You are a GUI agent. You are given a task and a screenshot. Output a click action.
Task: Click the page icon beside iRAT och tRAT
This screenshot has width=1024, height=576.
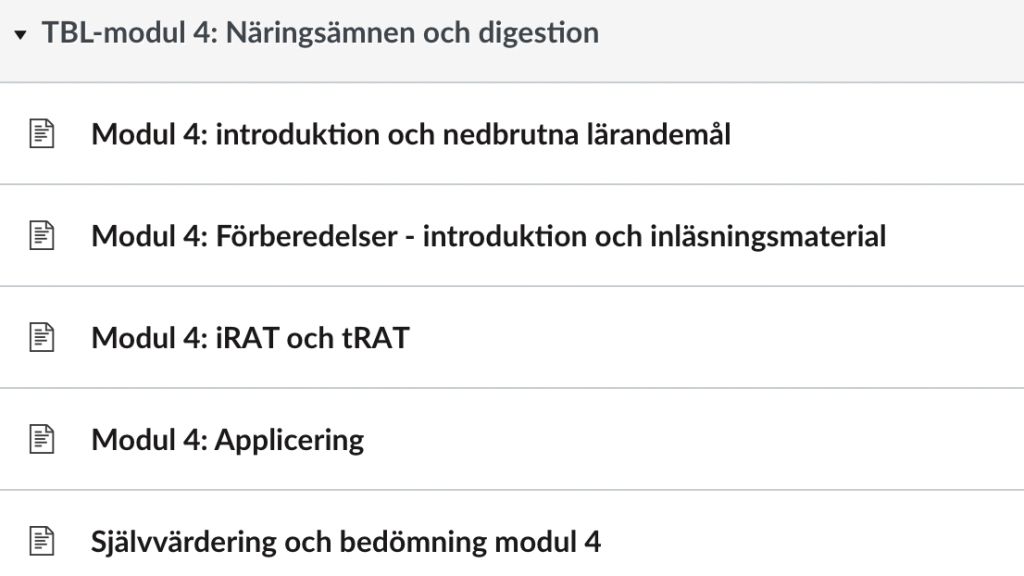42,338
